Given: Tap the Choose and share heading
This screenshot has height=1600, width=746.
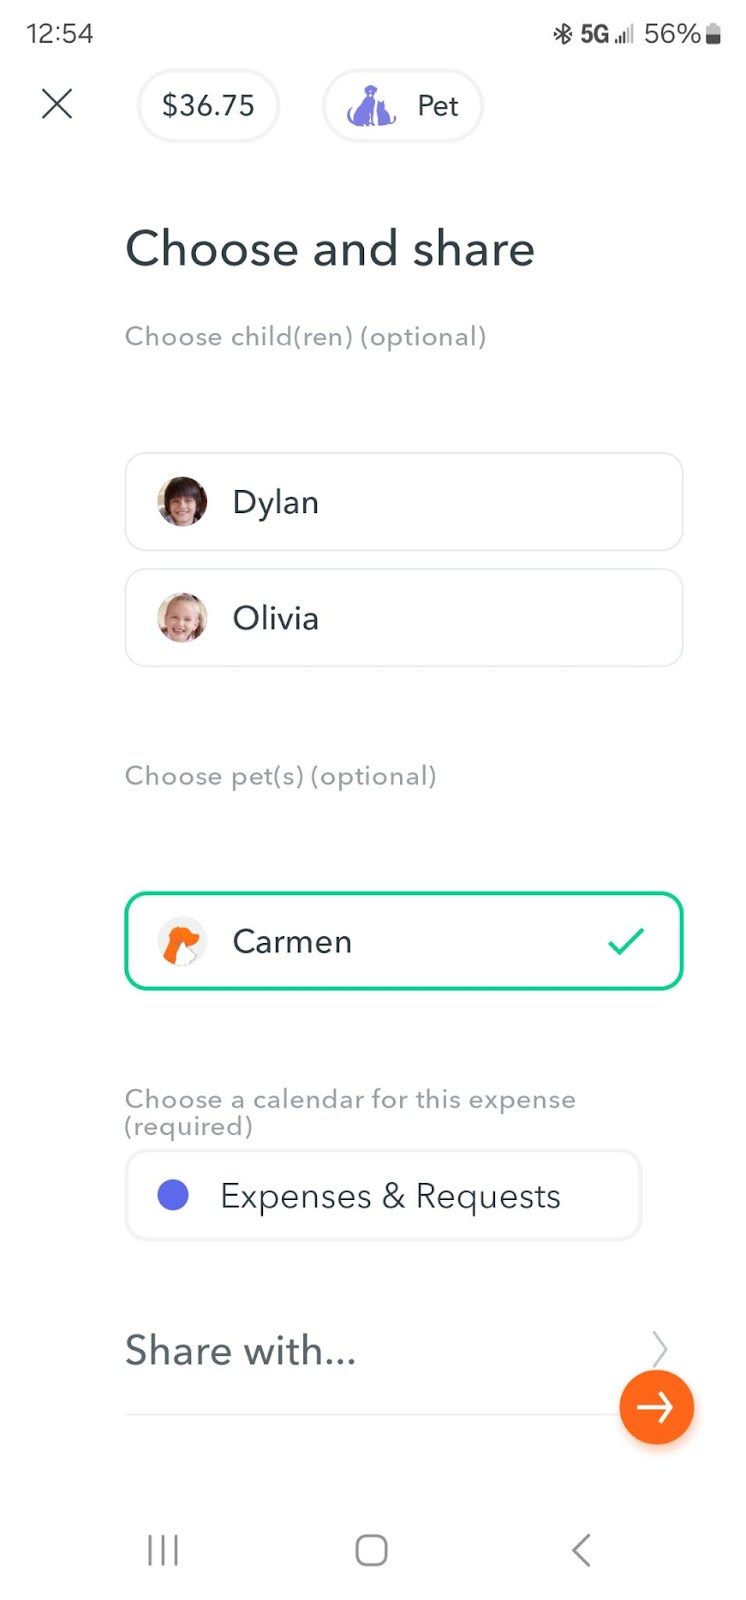Looking at the screenshot, I should click(330, 249).
